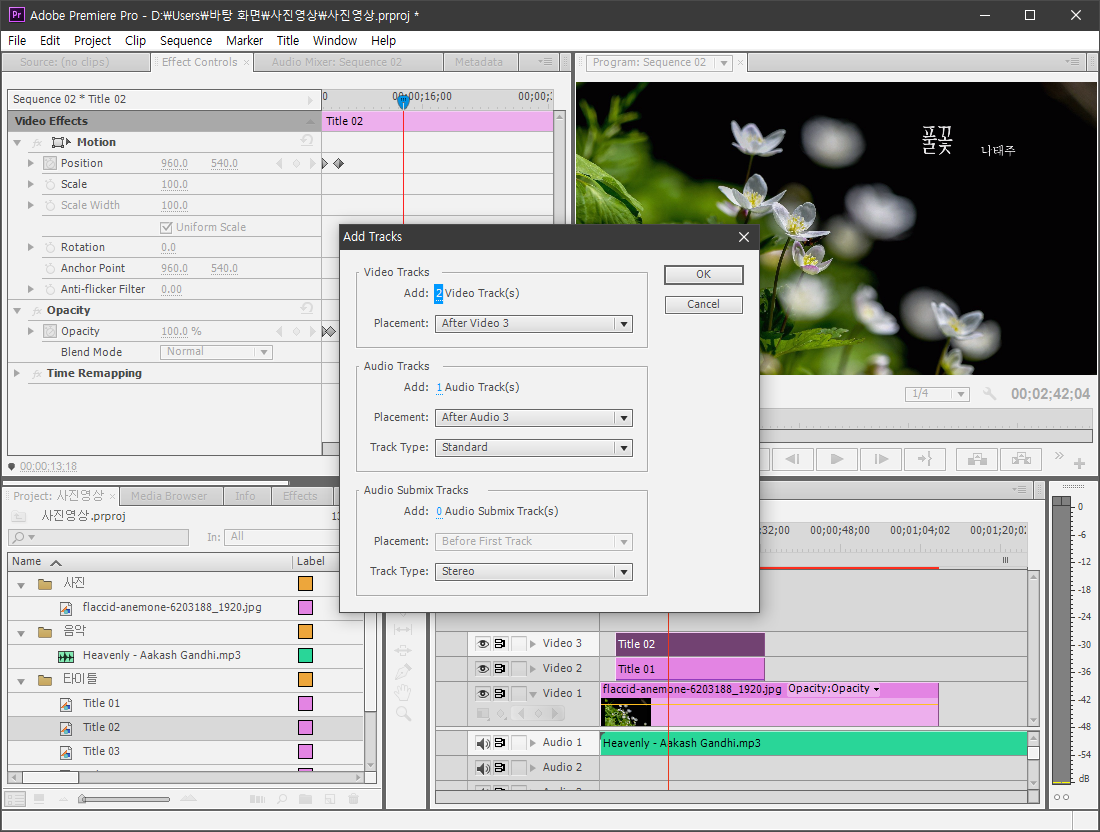This screenshot has height=832, width=1100.
Task: Step forward one frame in Program monitor
Action: 881,459
